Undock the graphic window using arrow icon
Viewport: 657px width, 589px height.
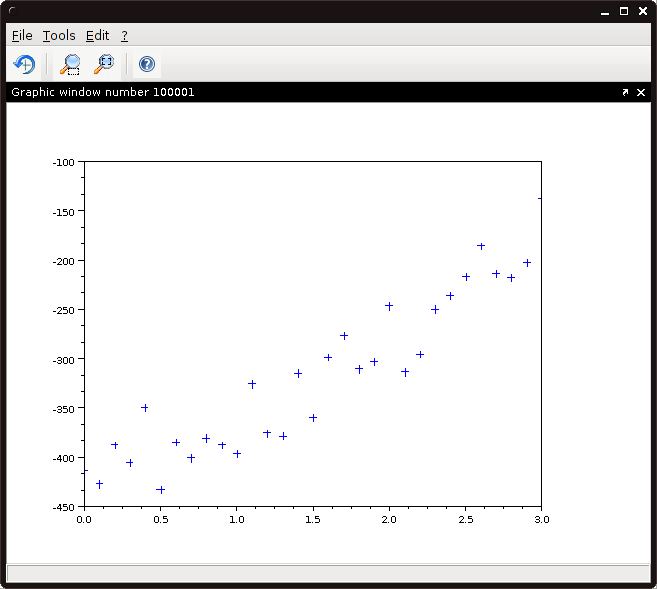click(625, 92)
